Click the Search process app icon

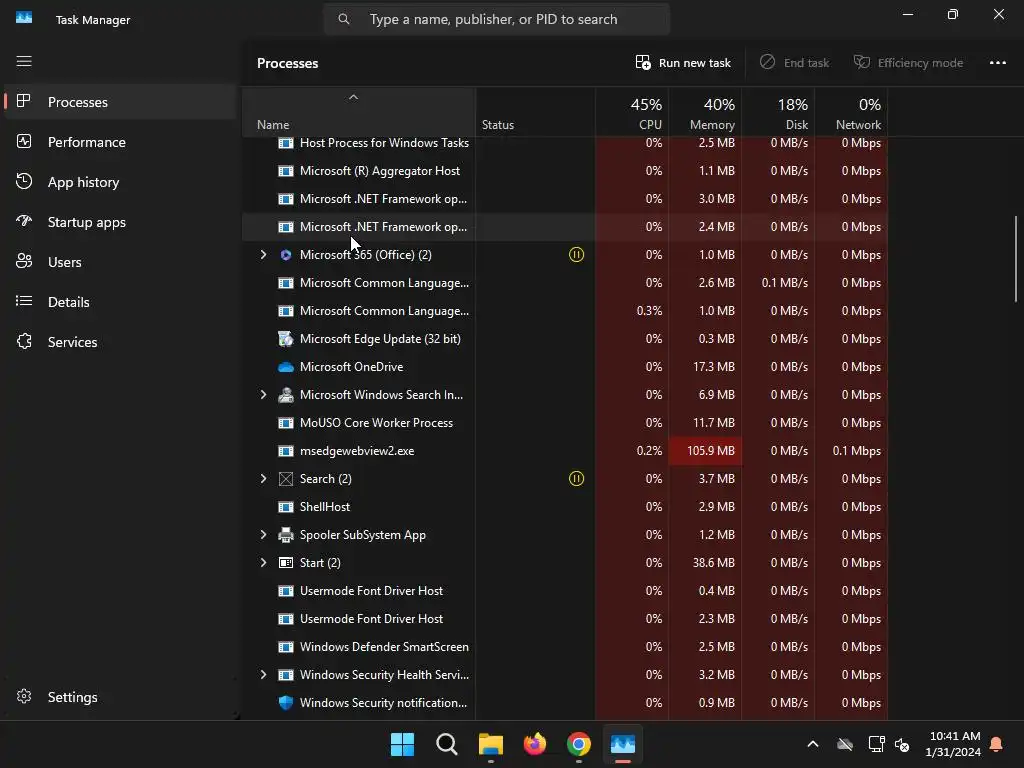285,479
